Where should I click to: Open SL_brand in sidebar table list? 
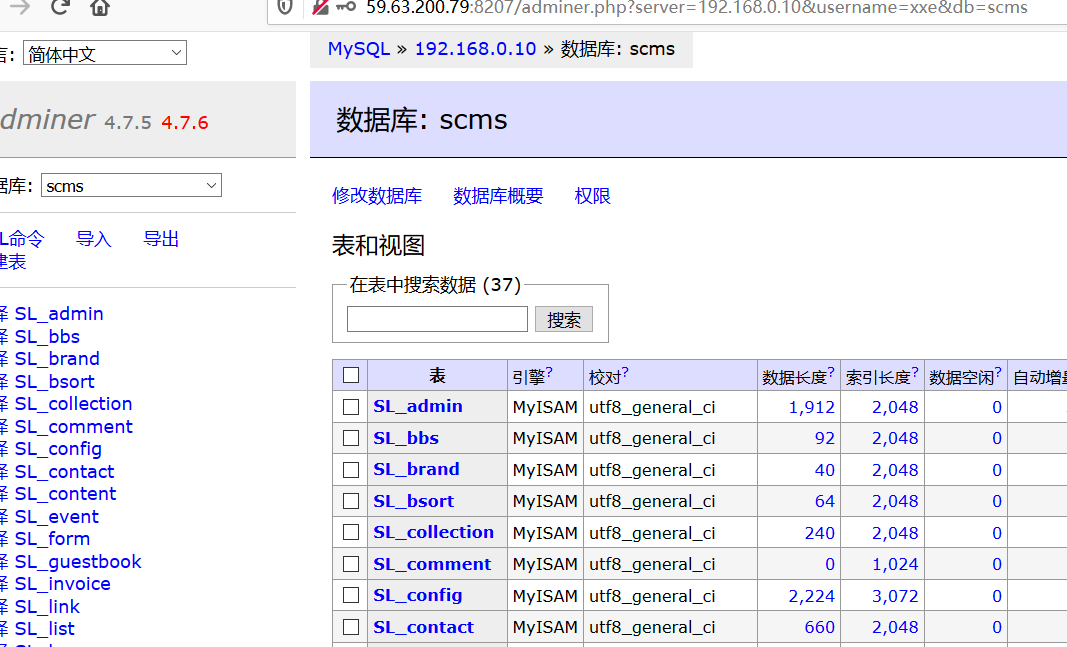coord(57,359)
